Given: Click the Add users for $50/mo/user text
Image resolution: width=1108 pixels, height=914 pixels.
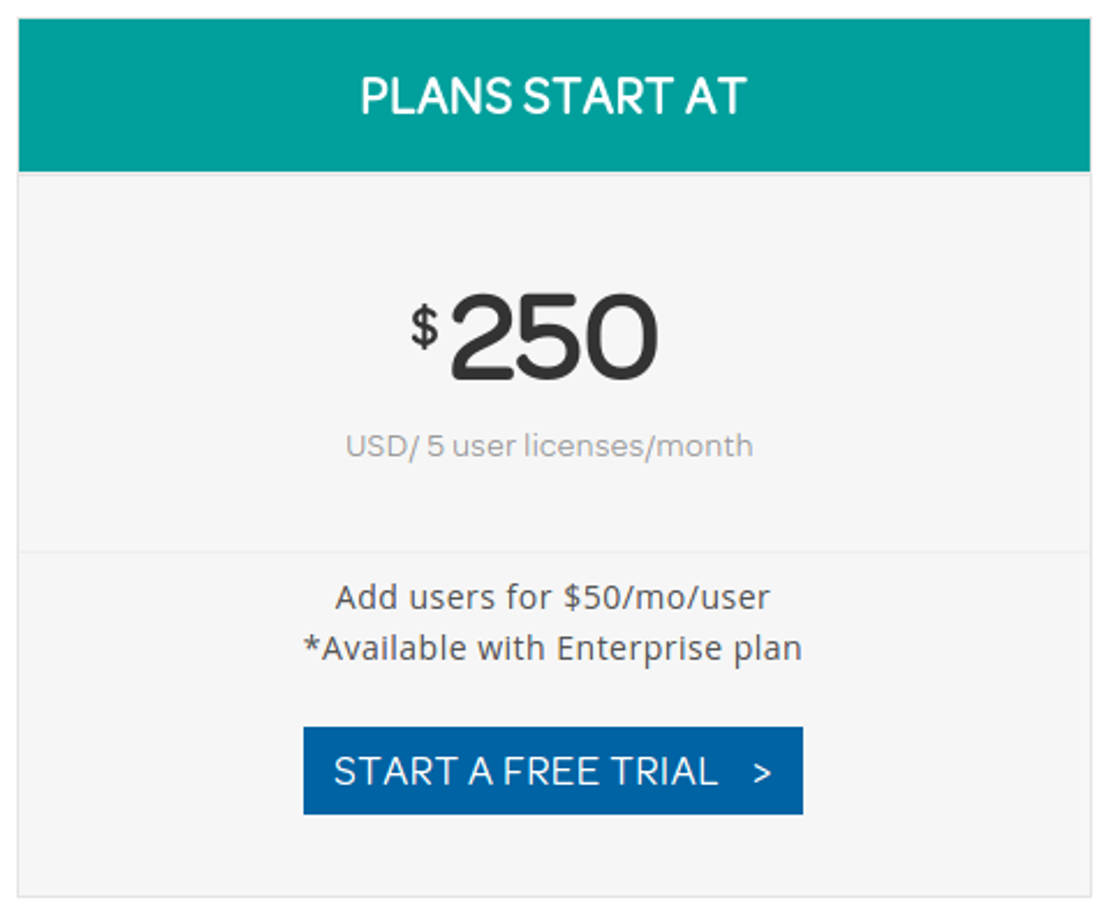Looking at the screenshot, I should pyautogui.click(x=552, y=598).
